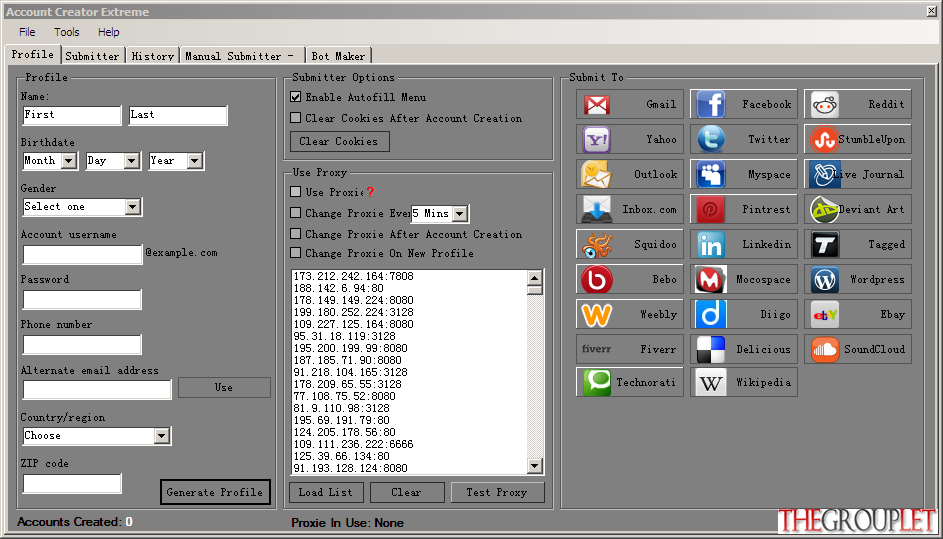
Task: Go to the Bot Maker tab
Action: 338,56
